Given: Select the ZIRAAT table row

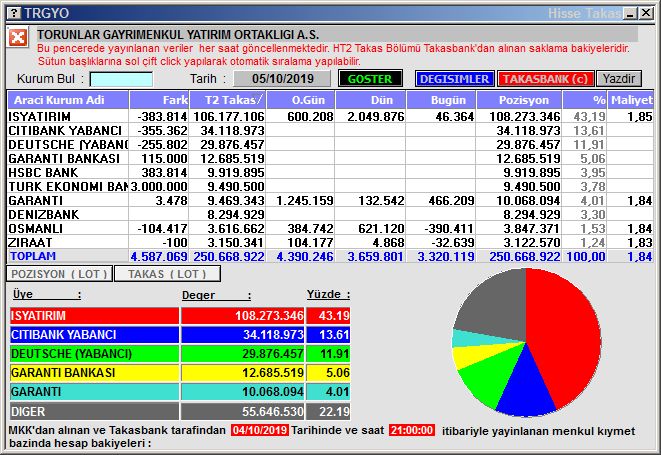Looking at the screenshot, I should pyautogui.click(x=330, y=242).
